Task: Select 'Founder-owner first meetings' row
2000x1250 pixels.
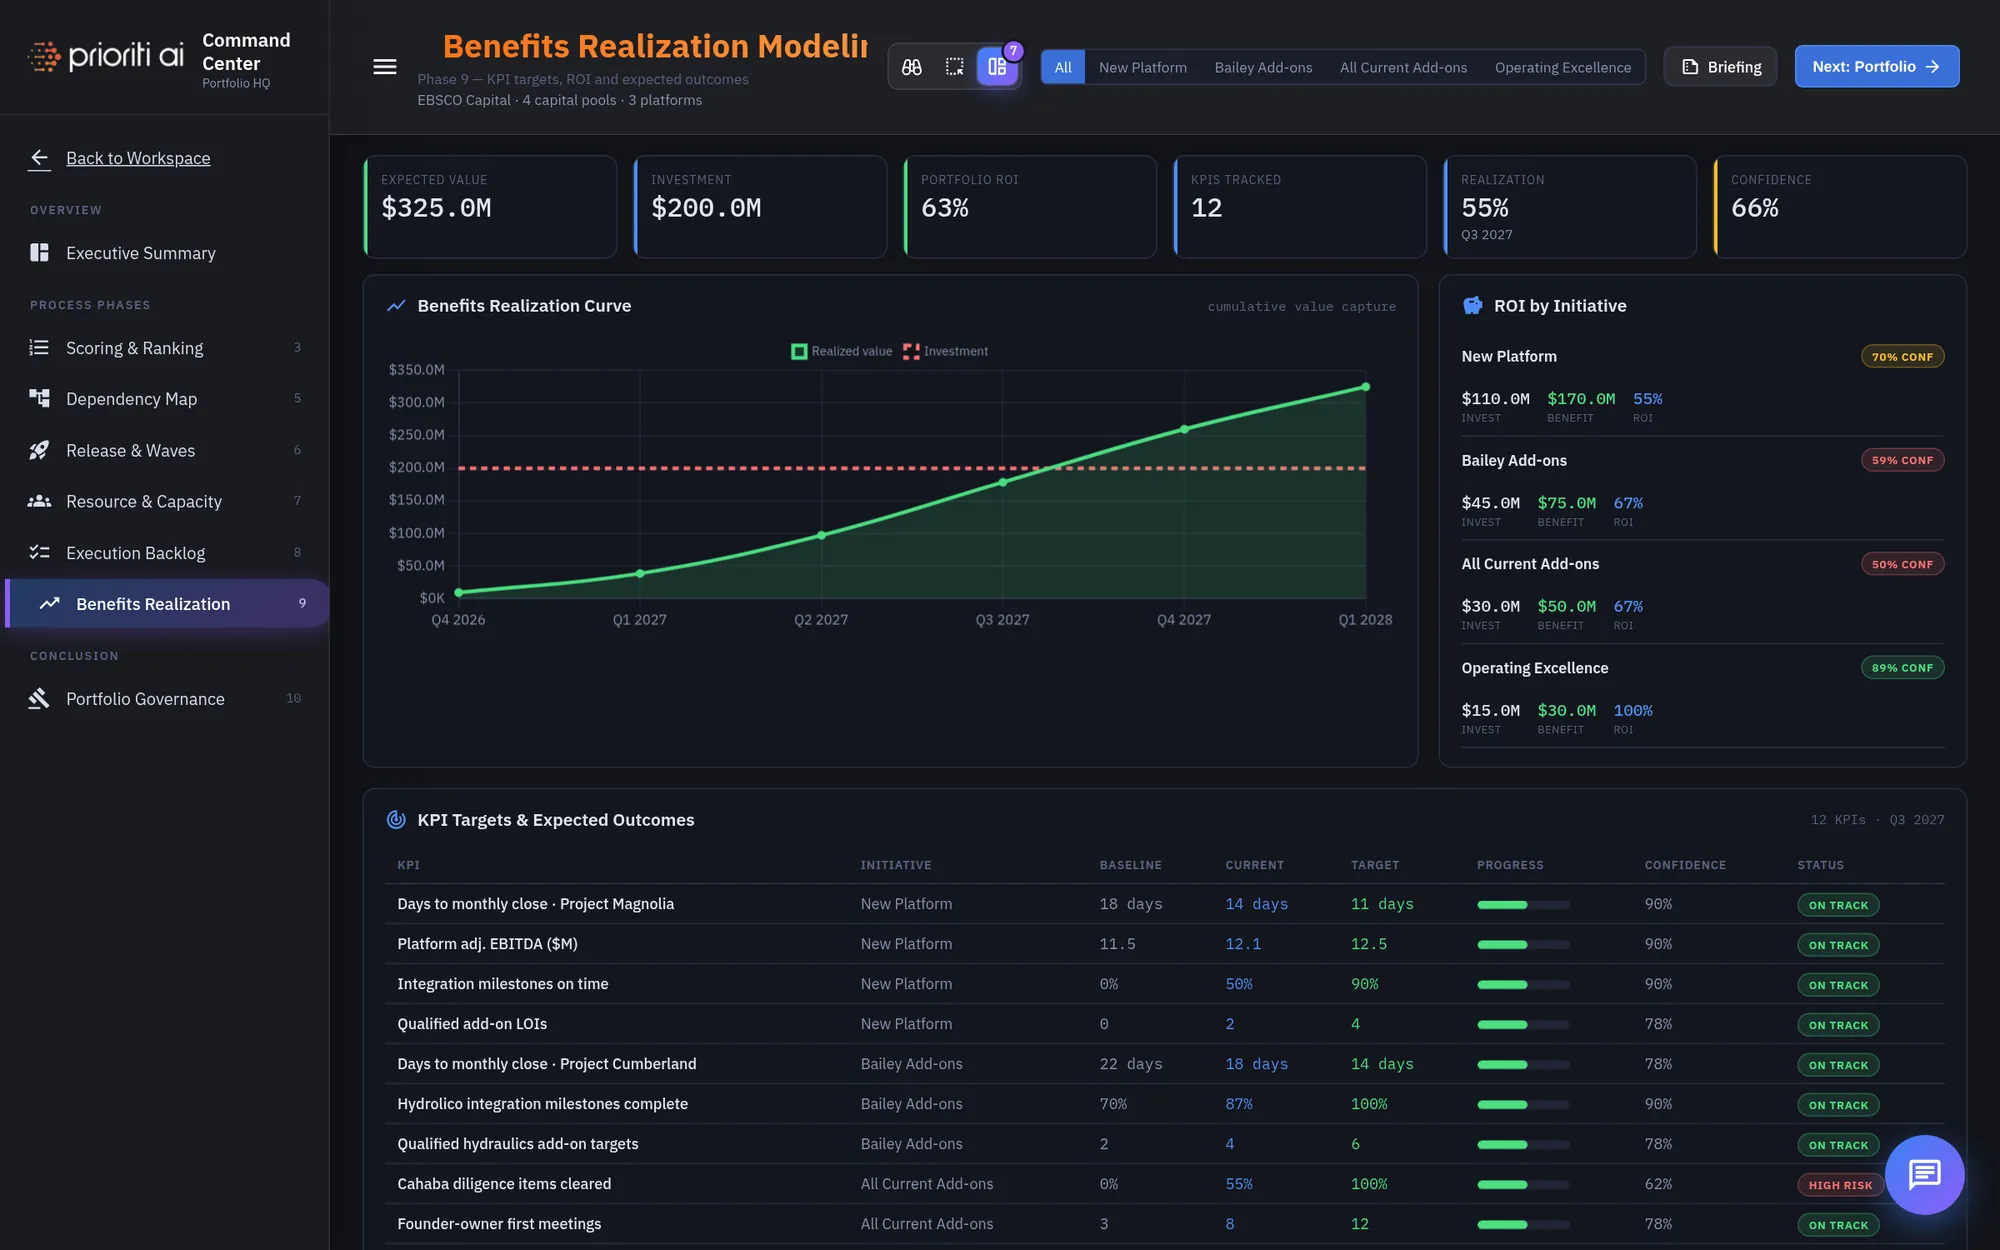Action: point(1165,1224)
